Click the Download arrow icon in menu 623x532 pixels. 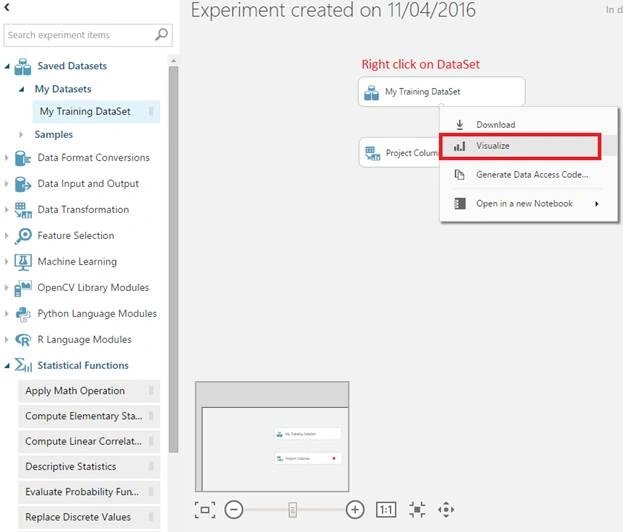pyautogui.click(x=460, y=125)
